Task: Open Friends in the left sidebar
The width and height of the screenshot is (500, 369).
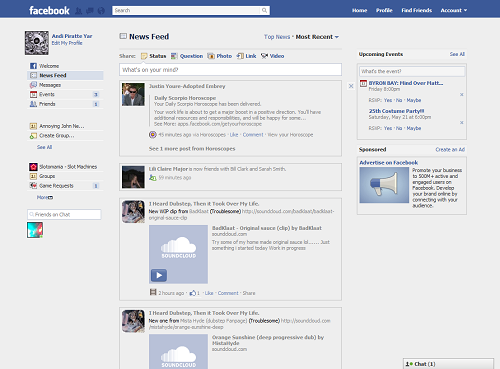Action: click(x=65, y=104)
